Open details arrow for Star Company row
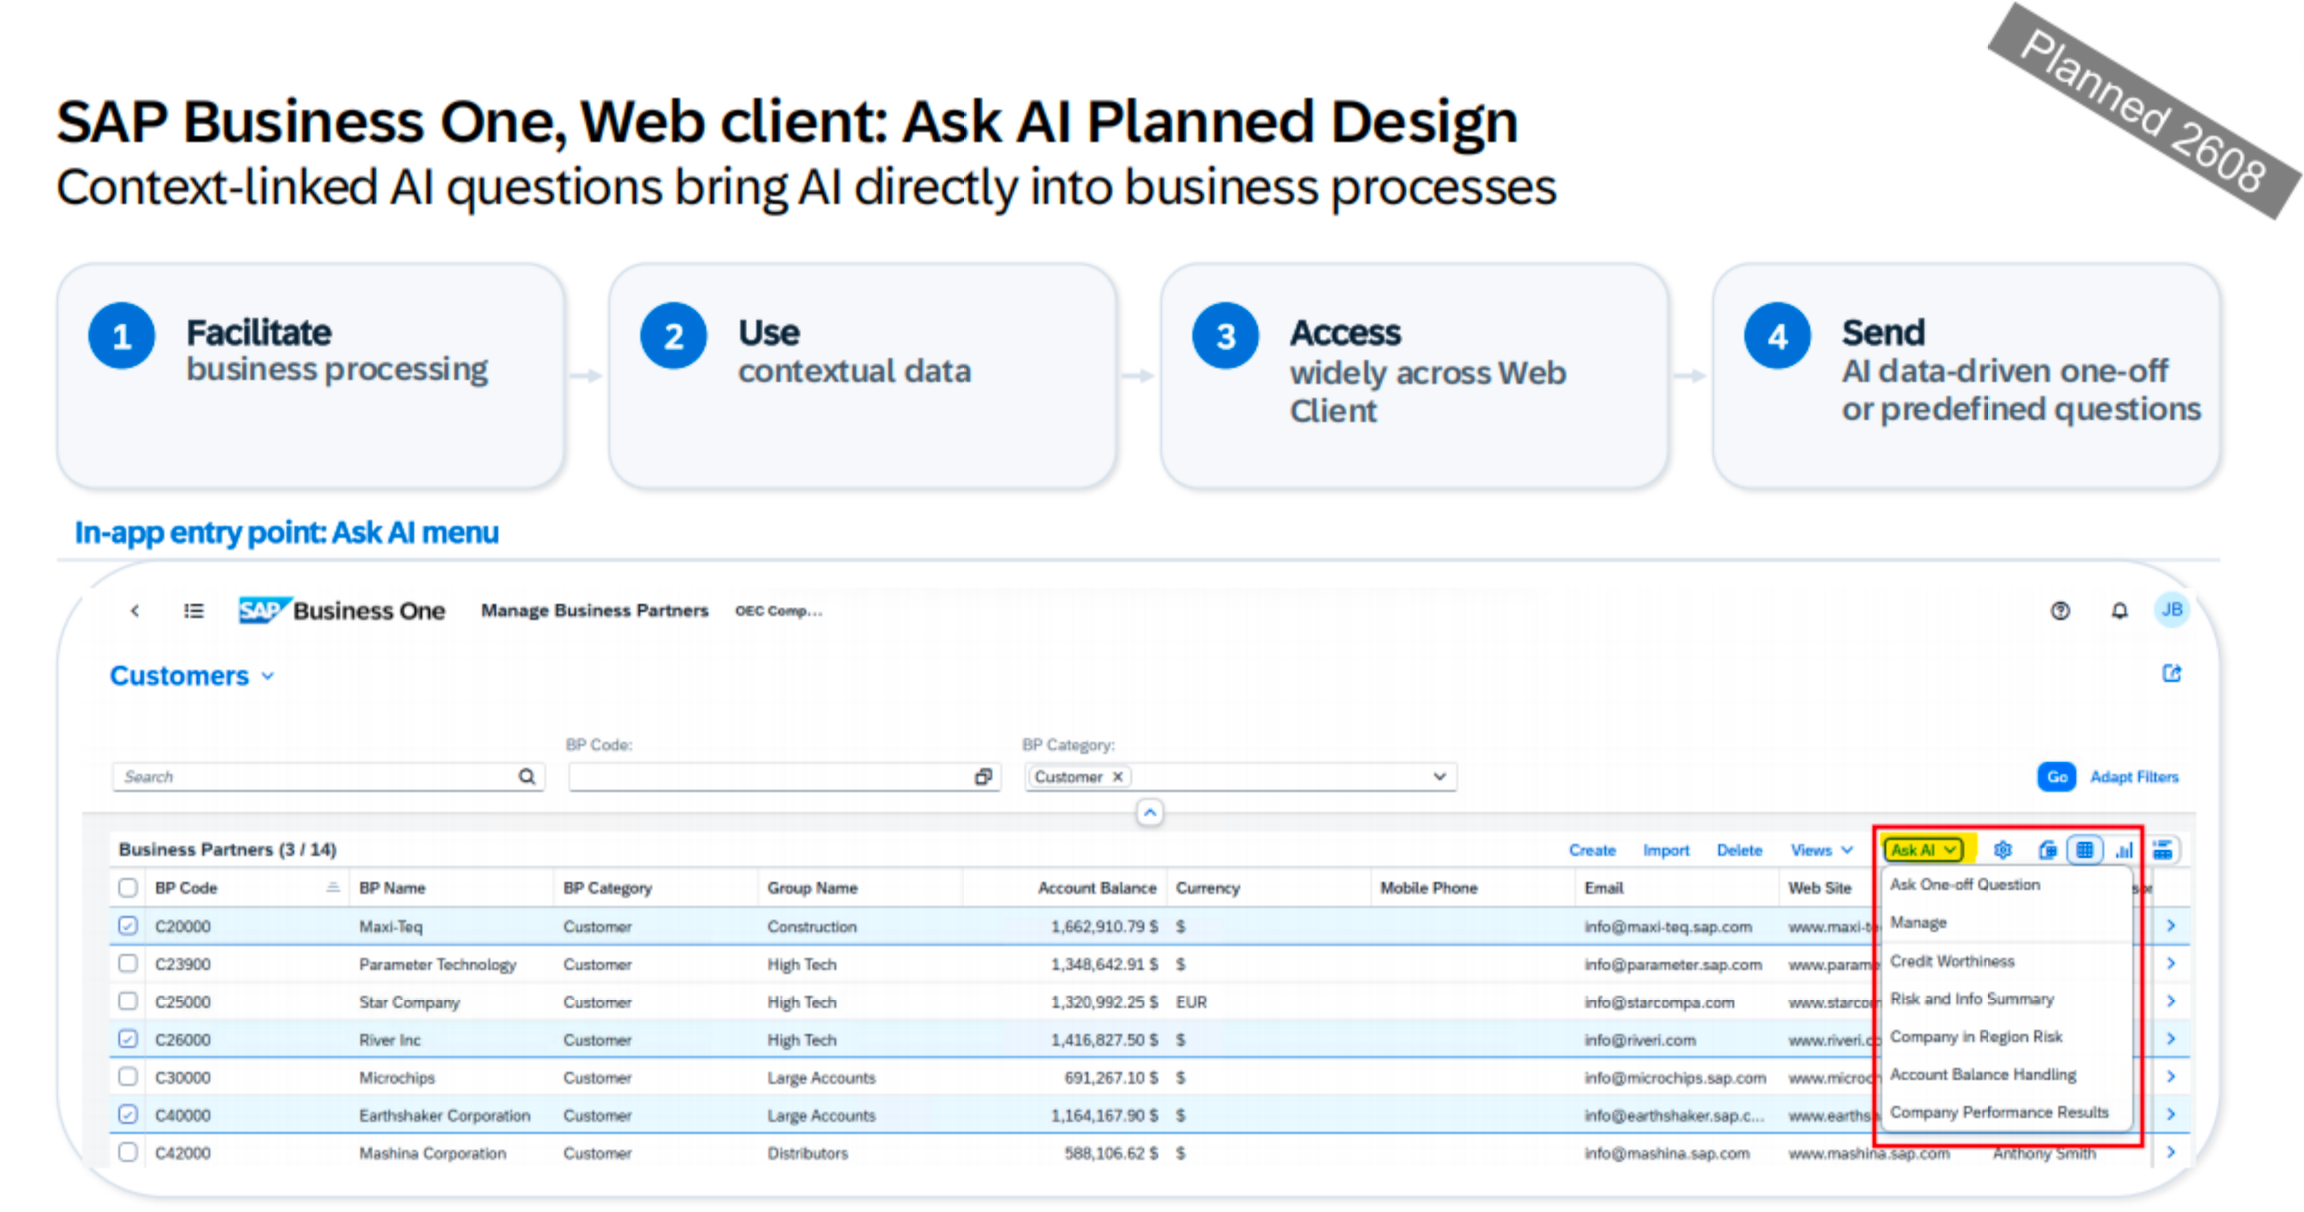The height and width of the screenshot is (1212, 2304). pos(2171,1001)
